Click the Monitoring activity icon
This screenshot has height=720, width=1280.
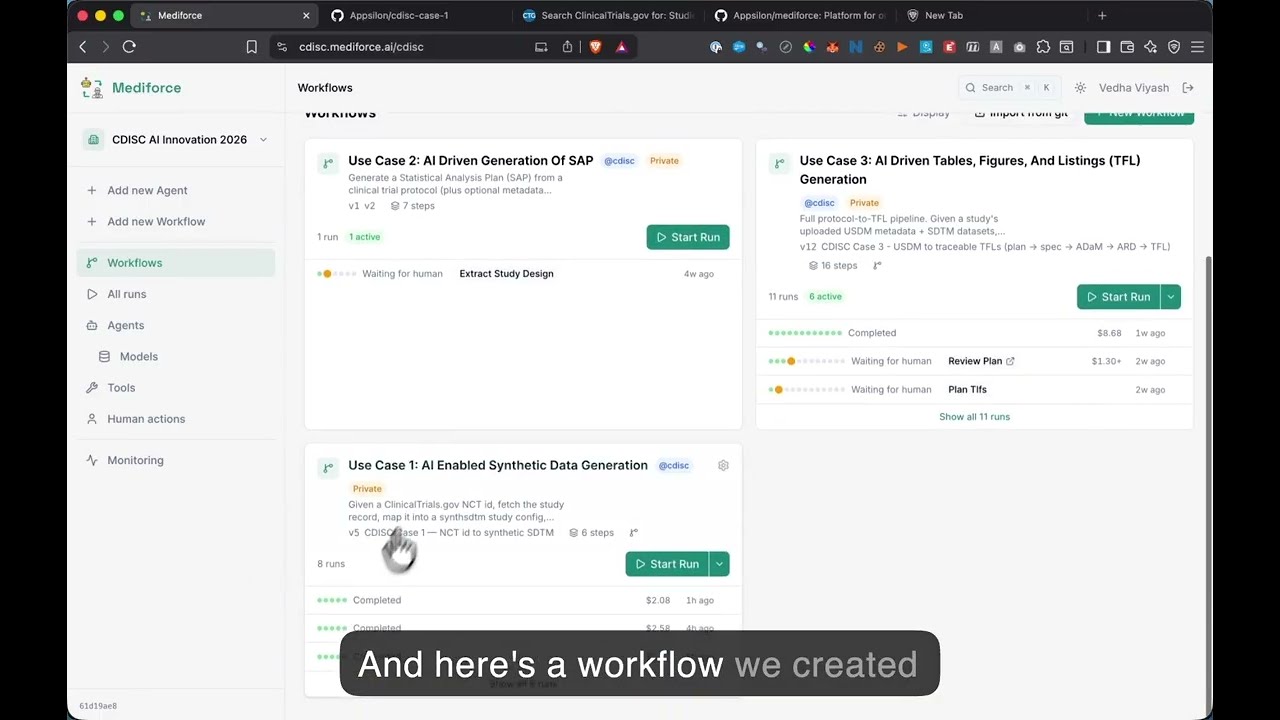(x=92, y=460)
